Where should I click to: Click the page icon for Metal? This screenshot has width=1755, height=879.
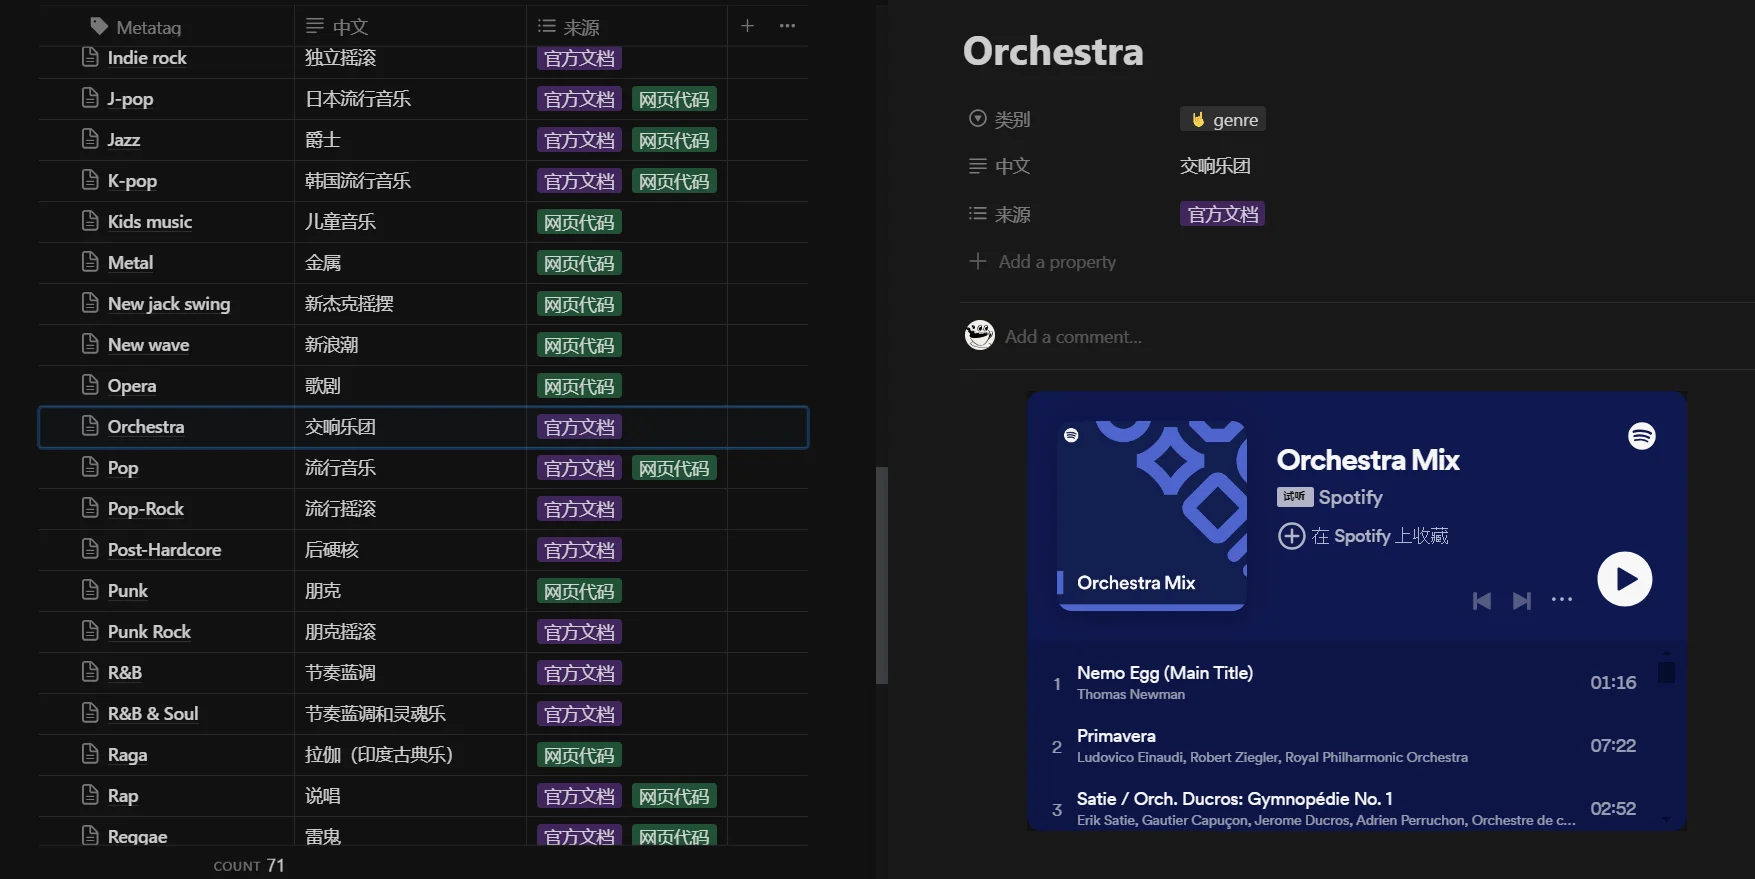[90, 262]
